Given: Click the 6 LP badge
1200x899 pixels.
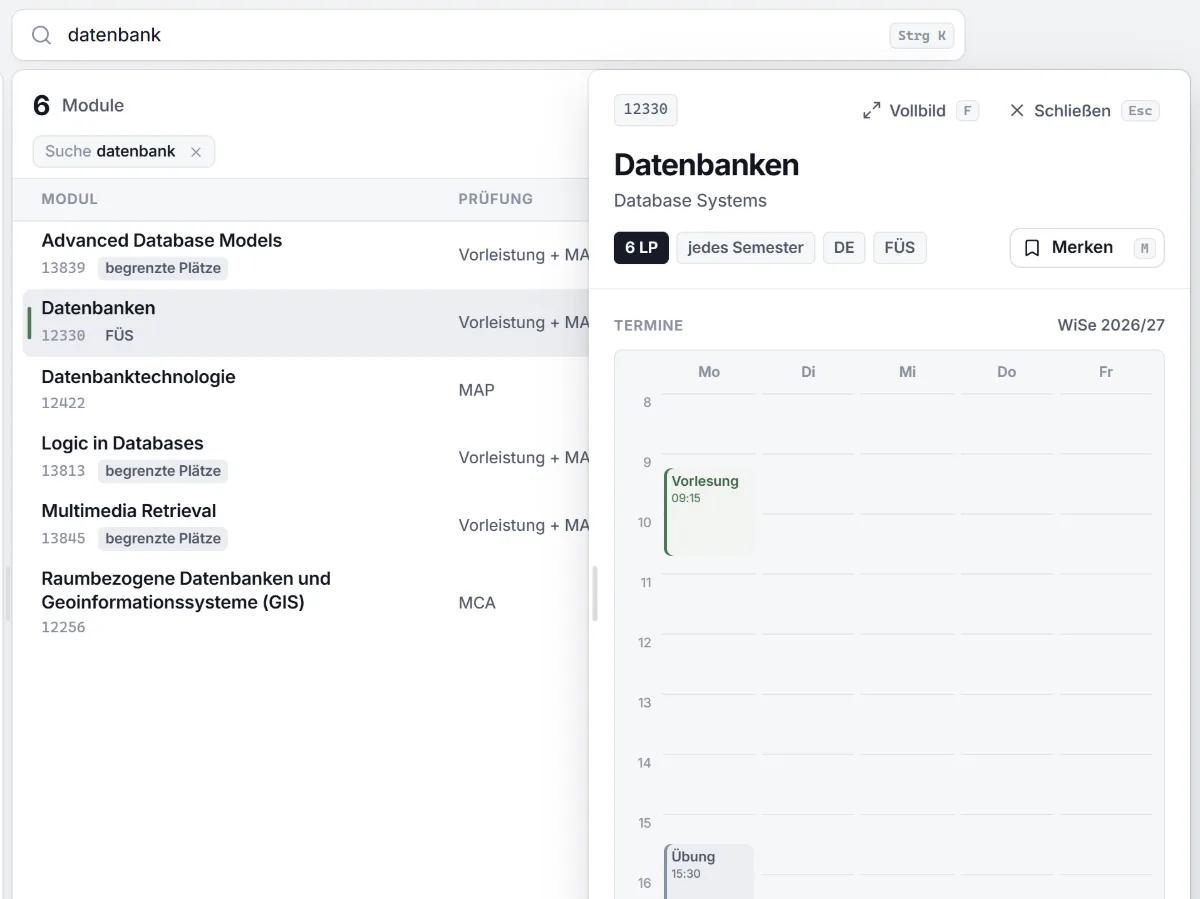Looking at the screenshot, I should coord(641,248).
